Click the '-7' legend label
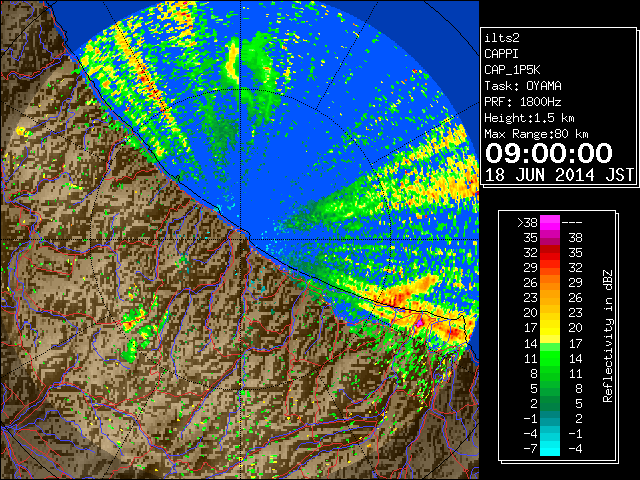 point(530,449)
